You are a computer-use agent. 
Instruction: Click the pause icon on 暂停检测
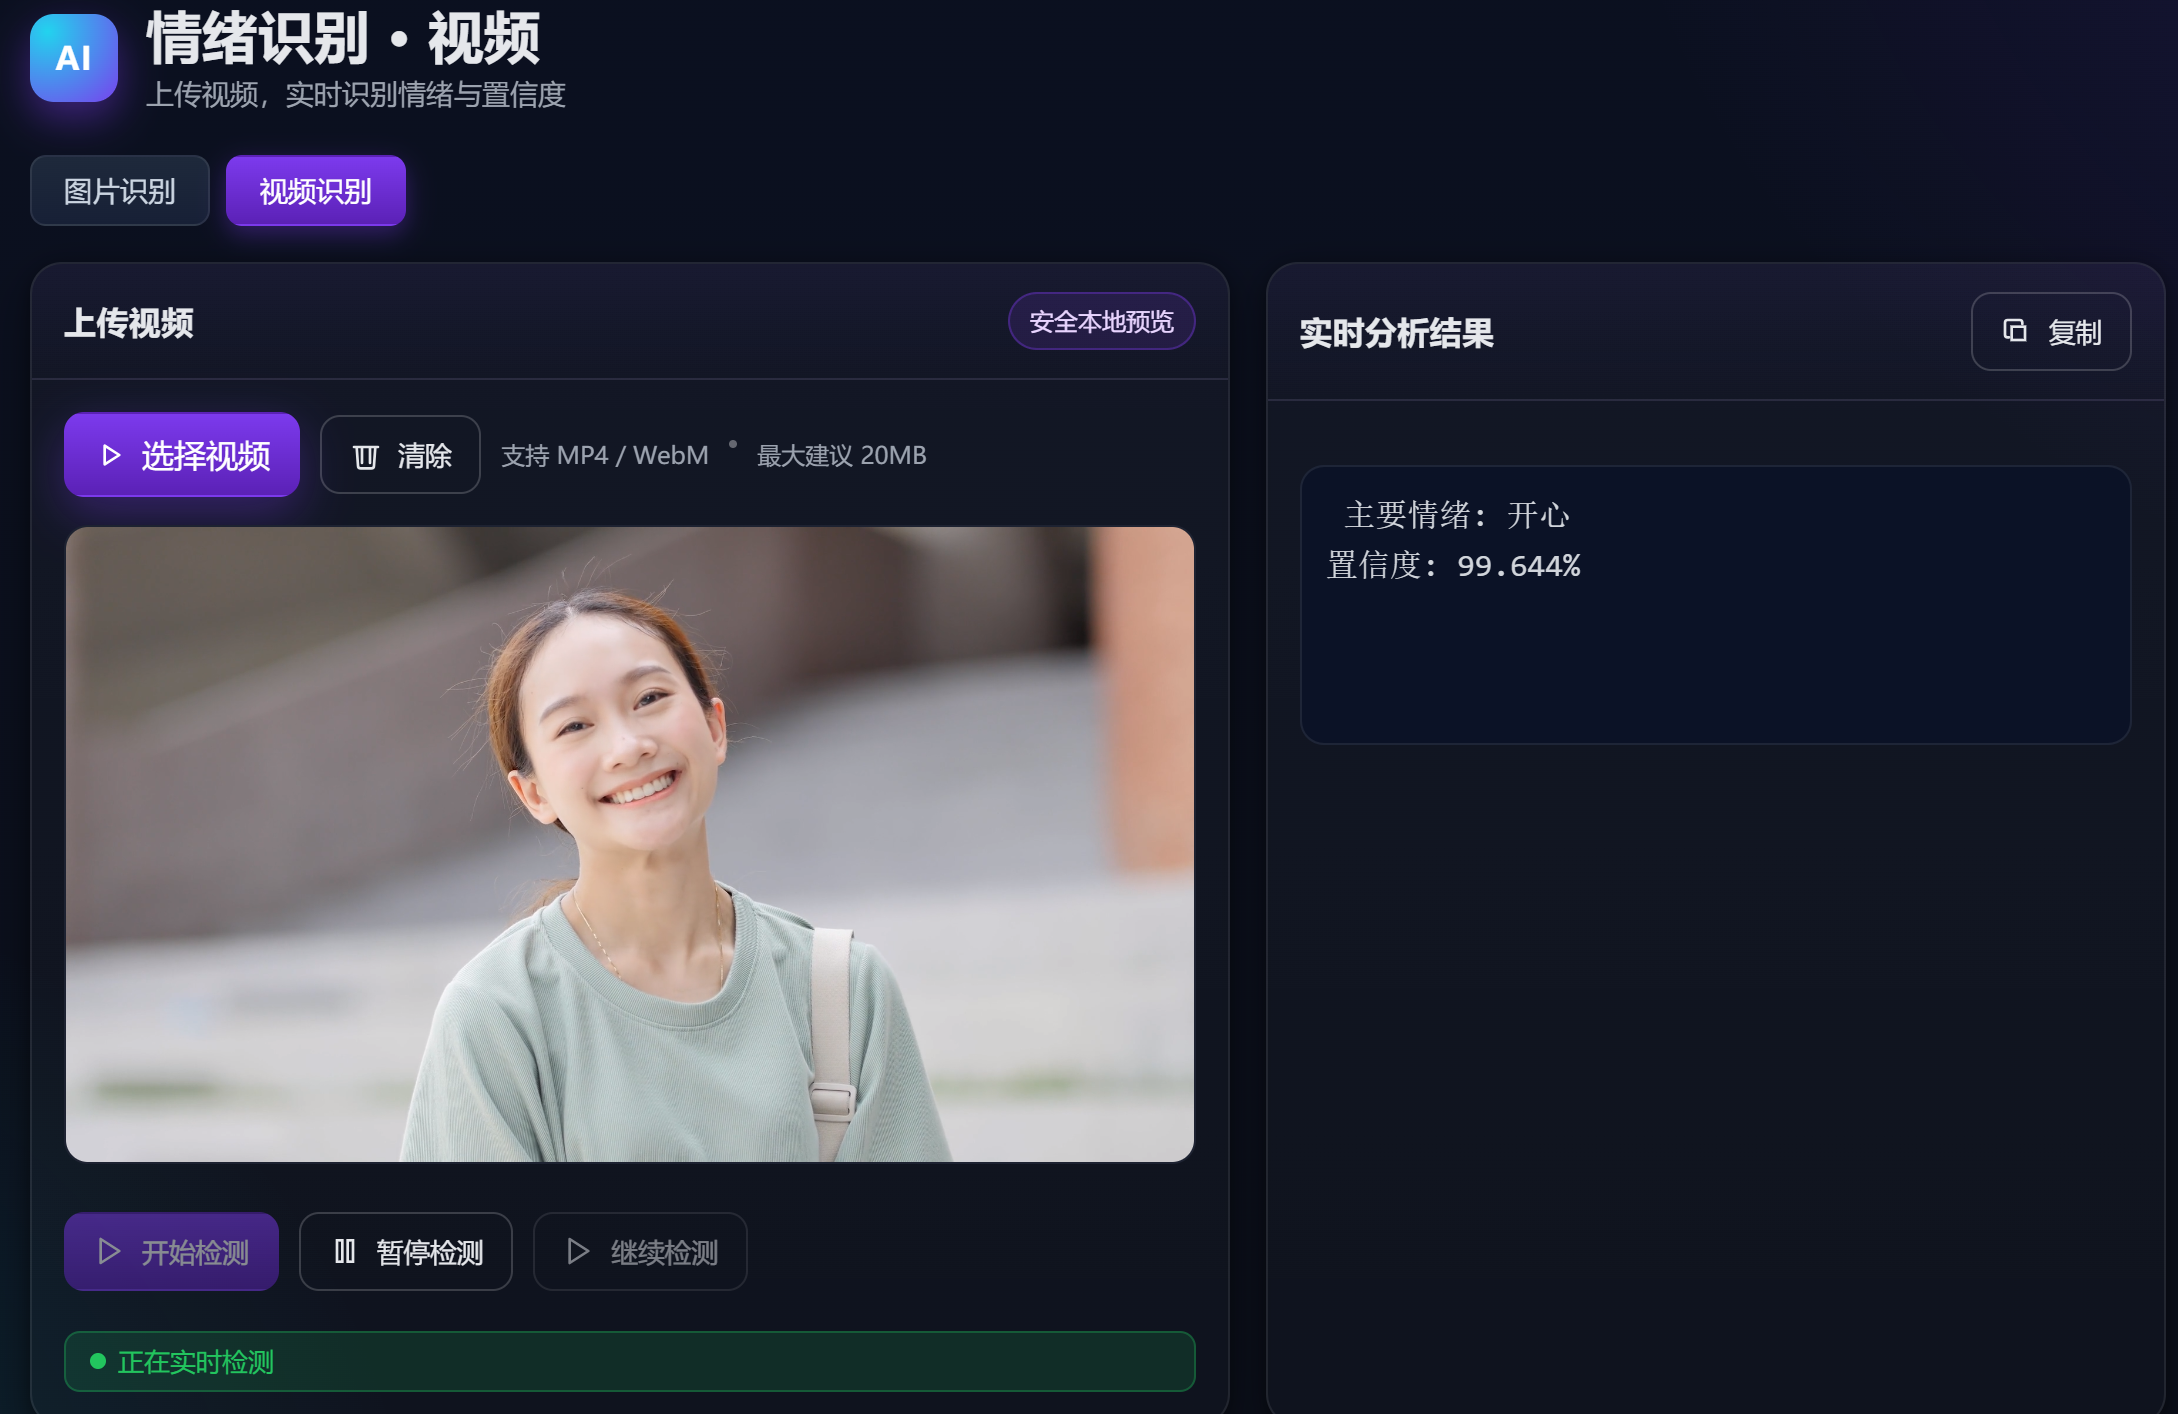(345, 1251)
